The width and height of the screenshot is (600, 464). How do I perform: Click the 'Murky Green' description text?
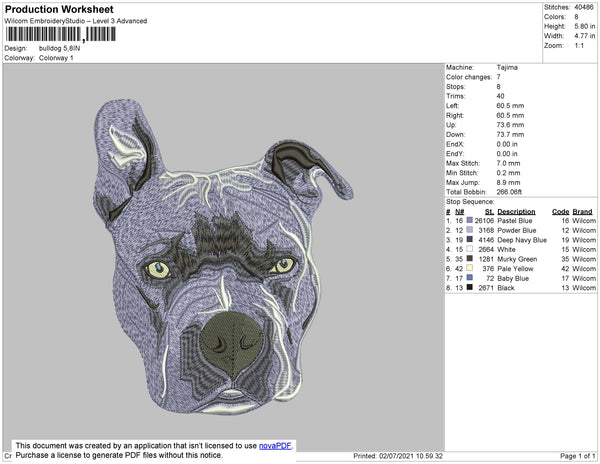[x=517, y=259]
